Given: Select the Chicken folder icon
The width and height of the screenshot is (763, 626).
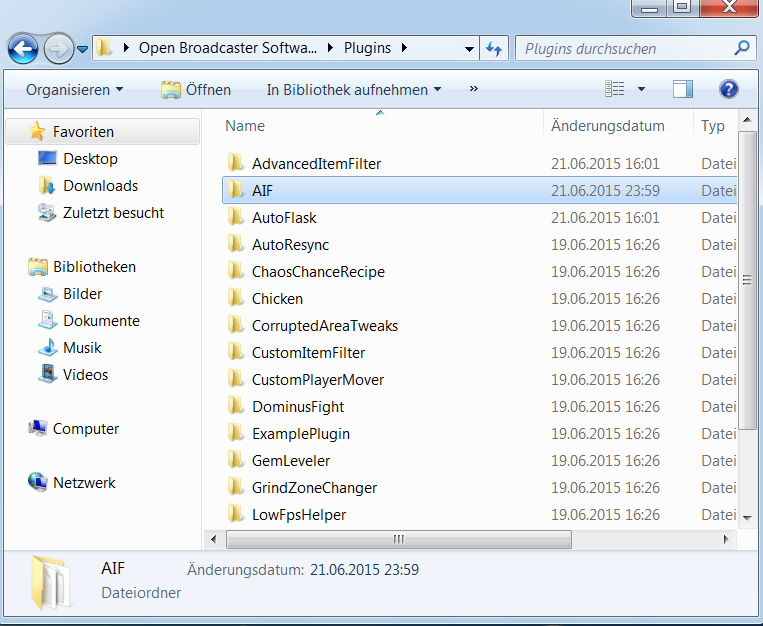Looking at the screenshot, I should click(x=236, y=298).
